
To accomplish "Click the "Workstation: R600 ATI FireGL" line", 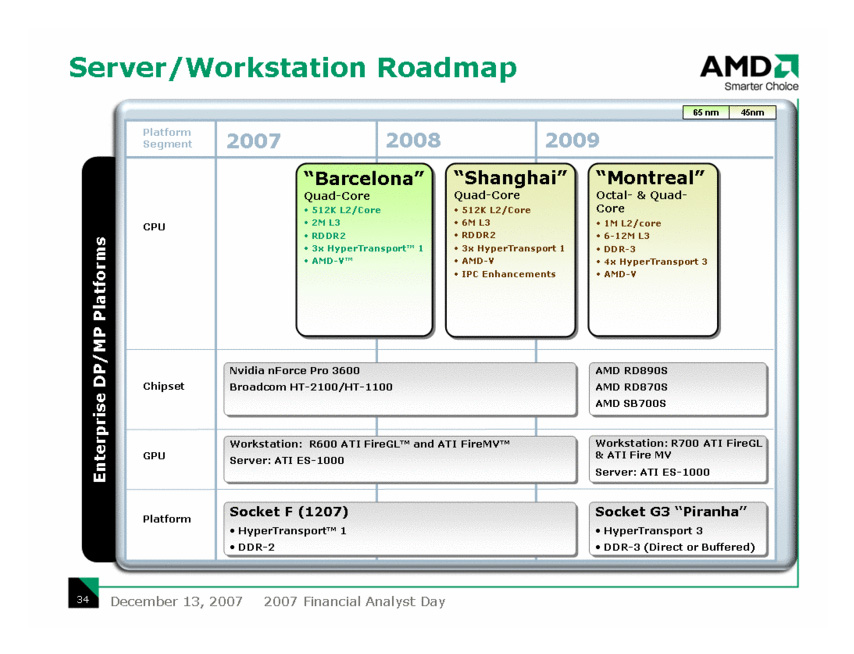I will (370, 444).
